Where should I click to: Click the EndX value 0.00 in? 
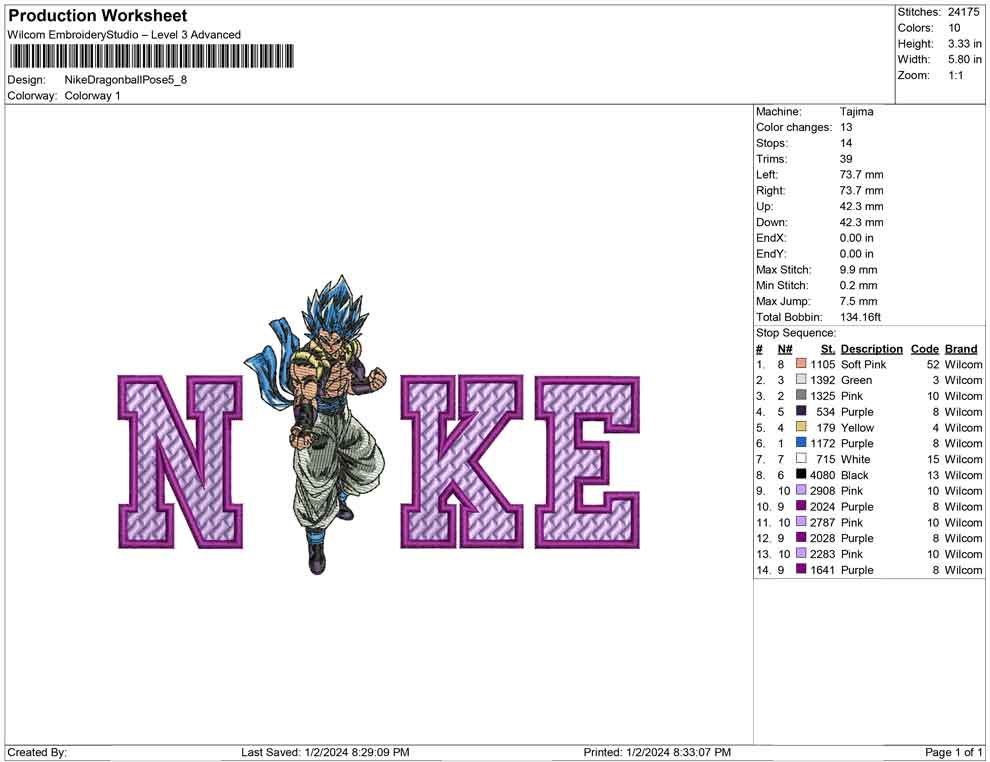857,238
